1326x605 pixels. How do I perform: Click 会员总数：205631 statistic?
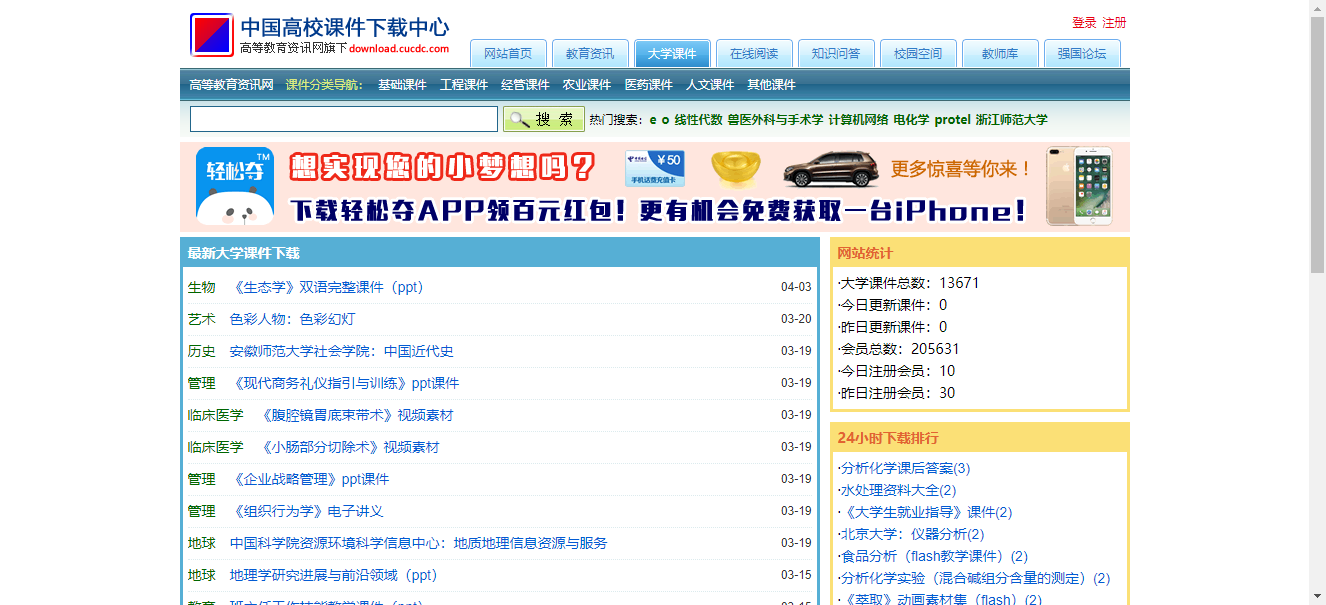pyautogui.click(x=898, y=349)
